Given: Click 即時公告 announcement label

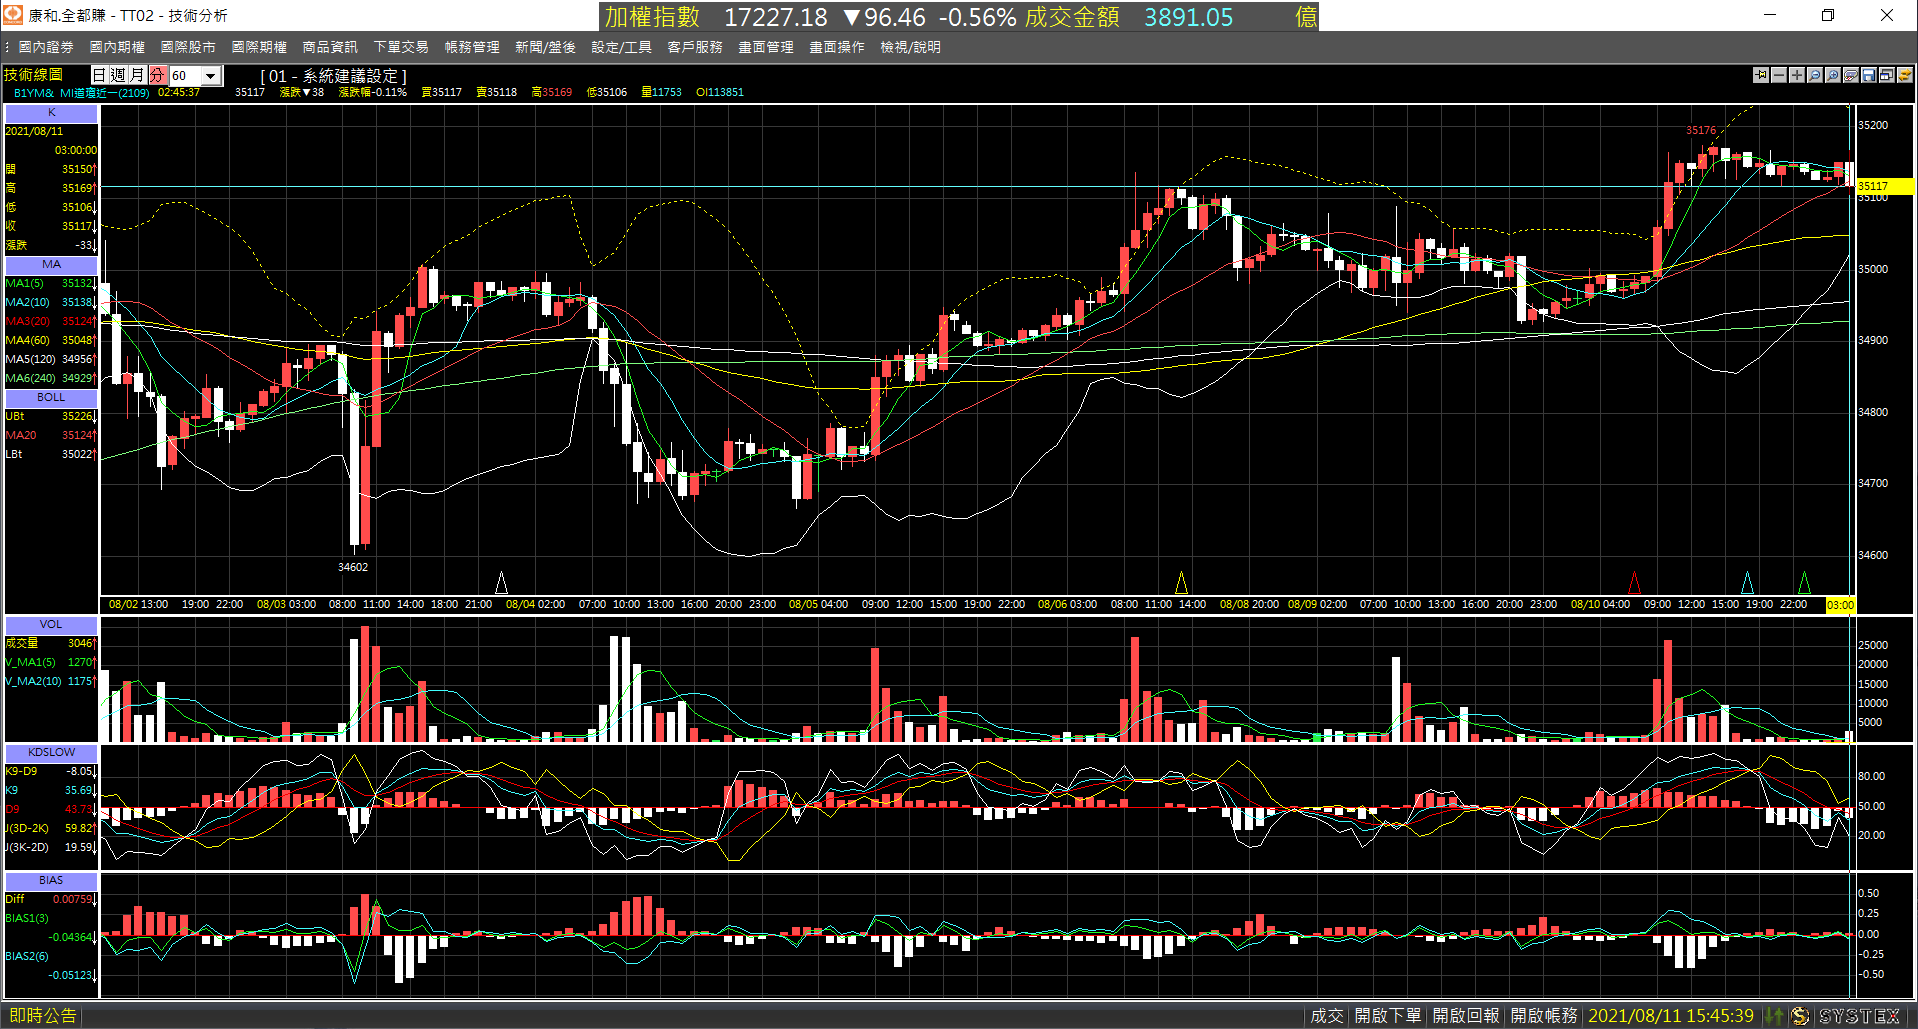Looking at the screenshot, I should (x=43, y=1016).
